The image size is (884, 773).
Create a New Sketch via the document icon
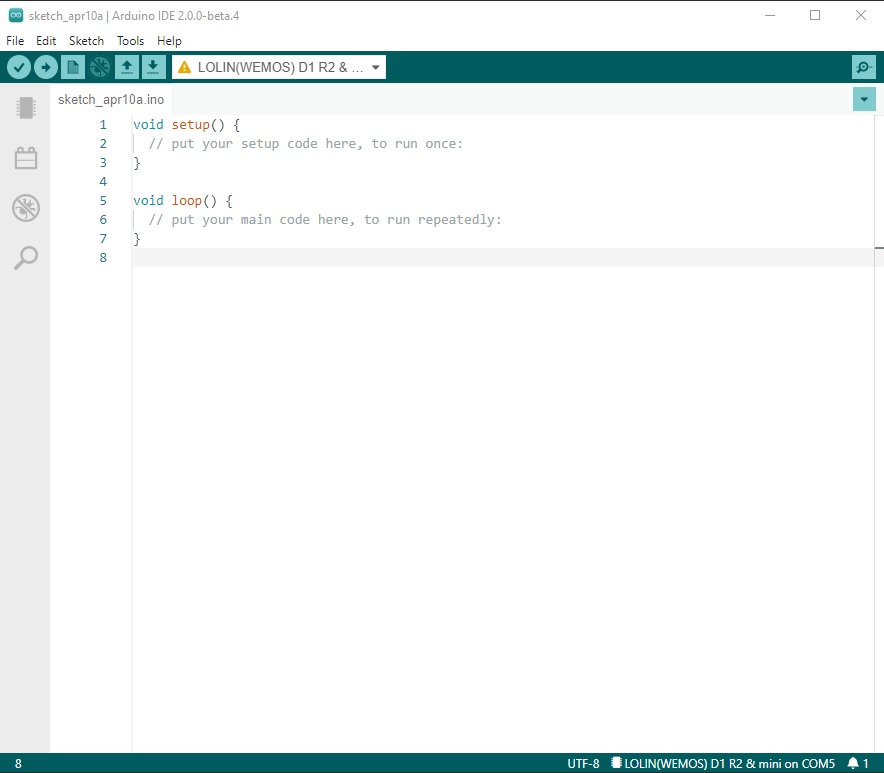tap(73, 66)
